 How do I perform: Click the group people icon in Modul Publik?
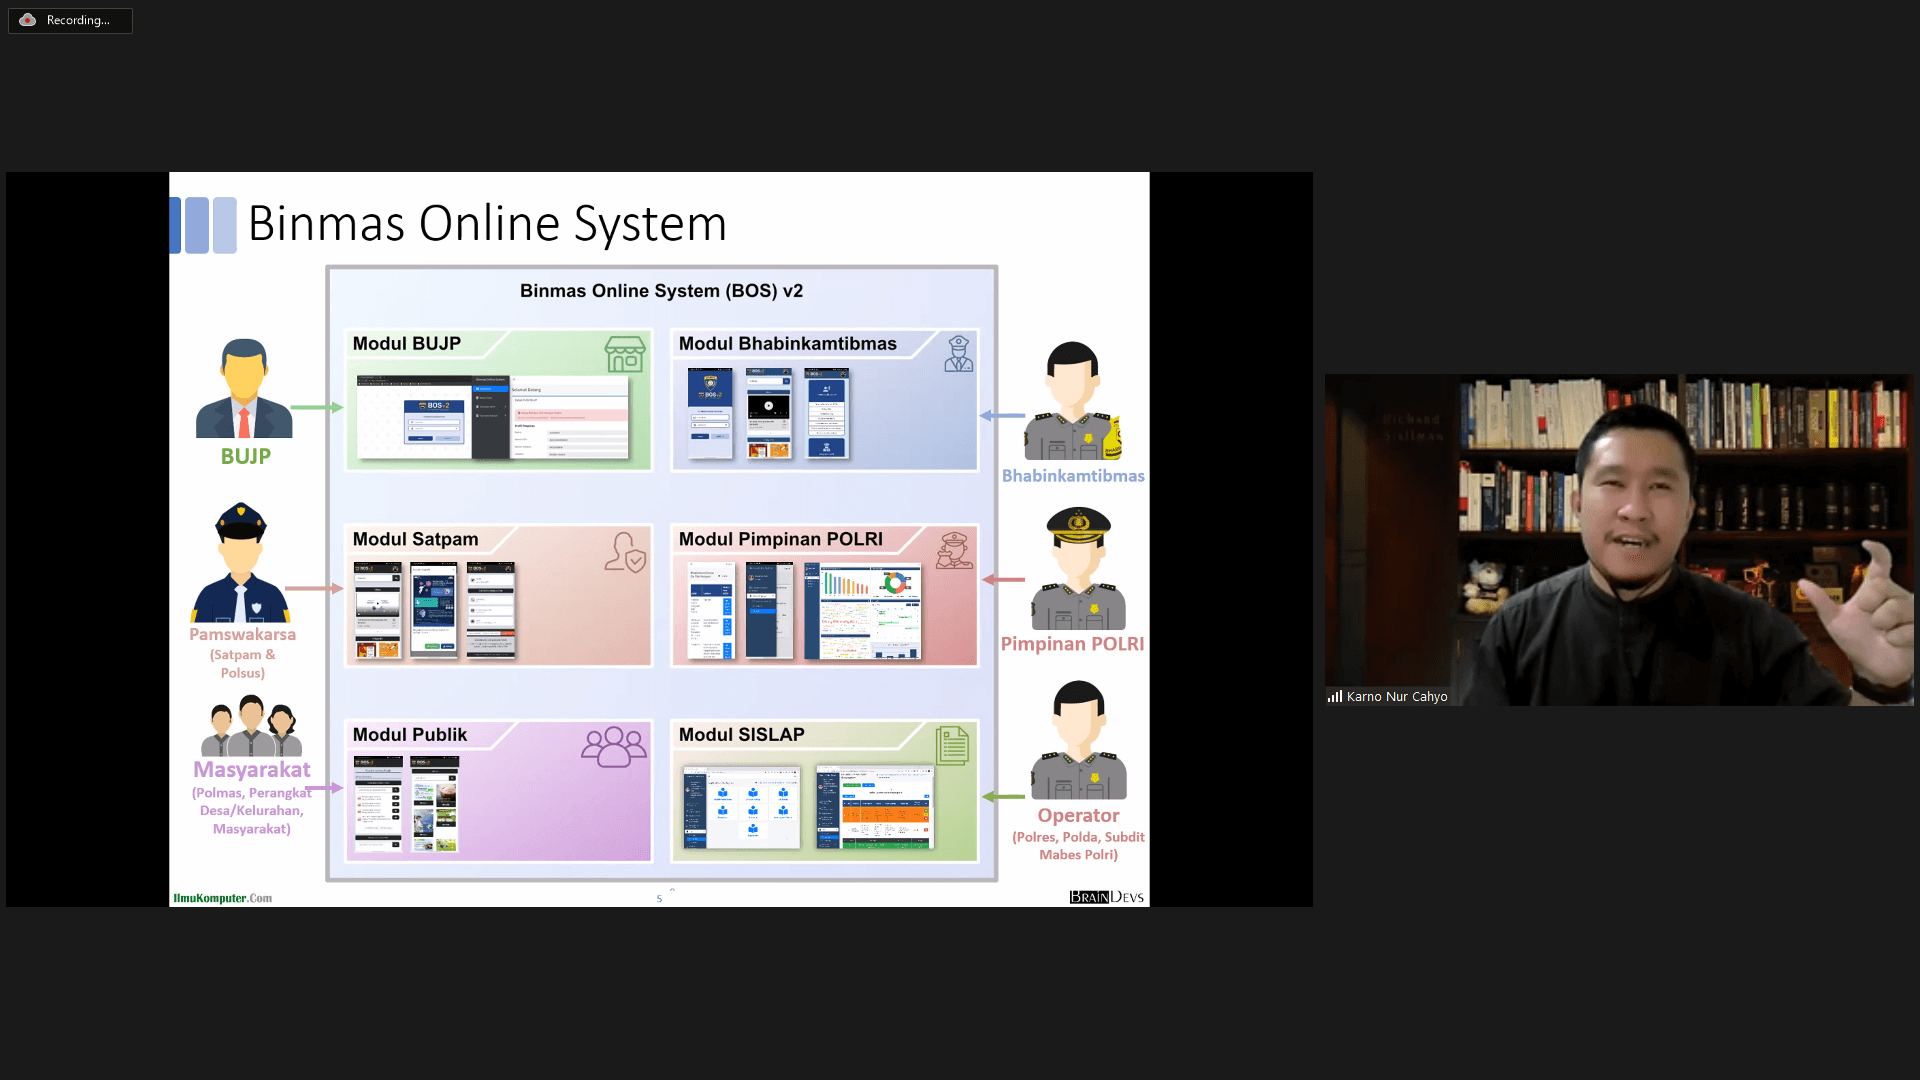(x=613, y=747)
